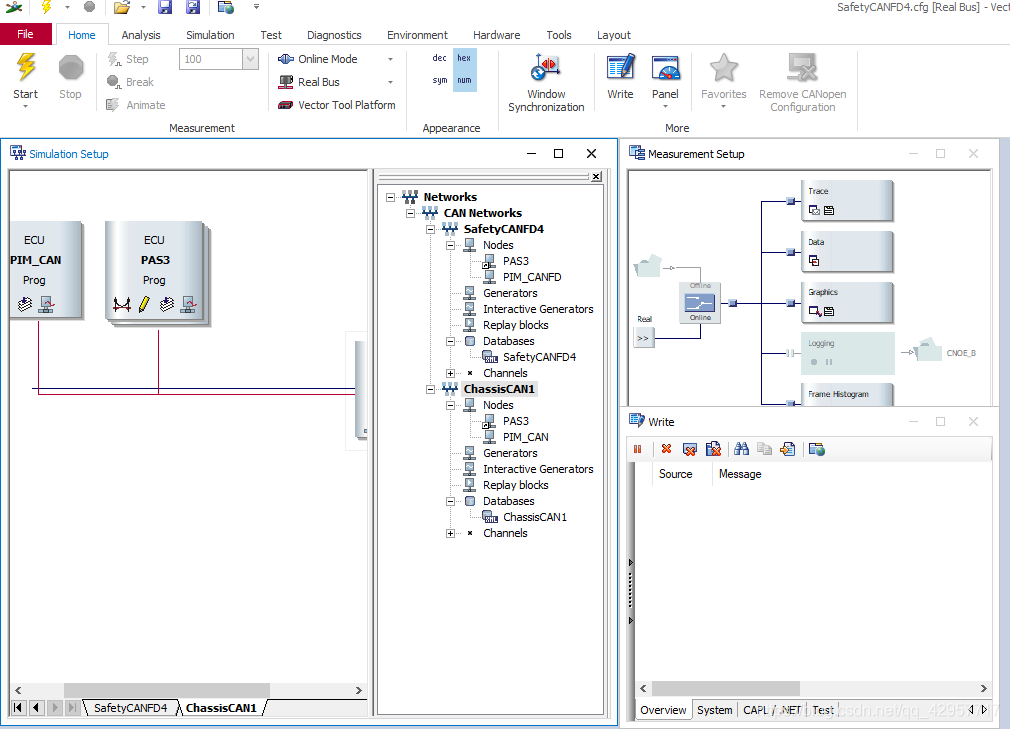Collapse the CAN Networks node
The image size is (1010, 729).
click(410, 213)
